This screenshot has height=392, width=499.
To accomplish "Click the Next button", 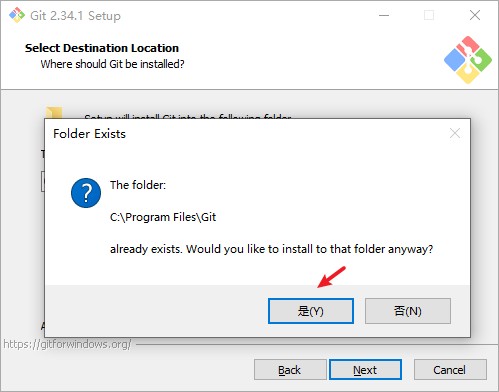I will 365,370.
